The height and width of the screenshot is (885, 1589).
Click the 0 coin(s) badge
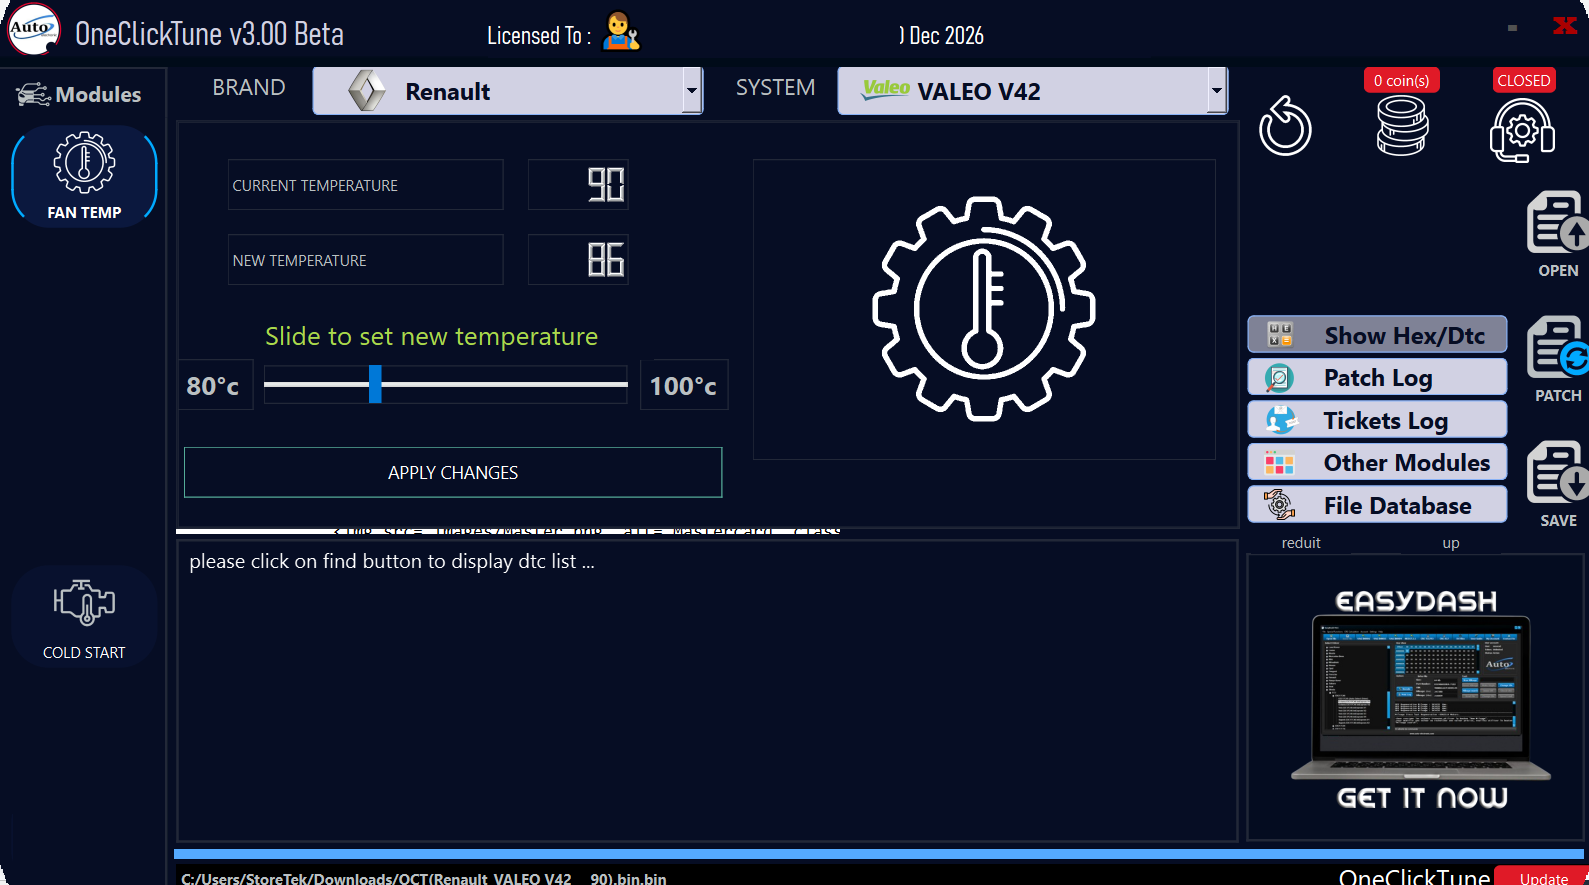1401,80
